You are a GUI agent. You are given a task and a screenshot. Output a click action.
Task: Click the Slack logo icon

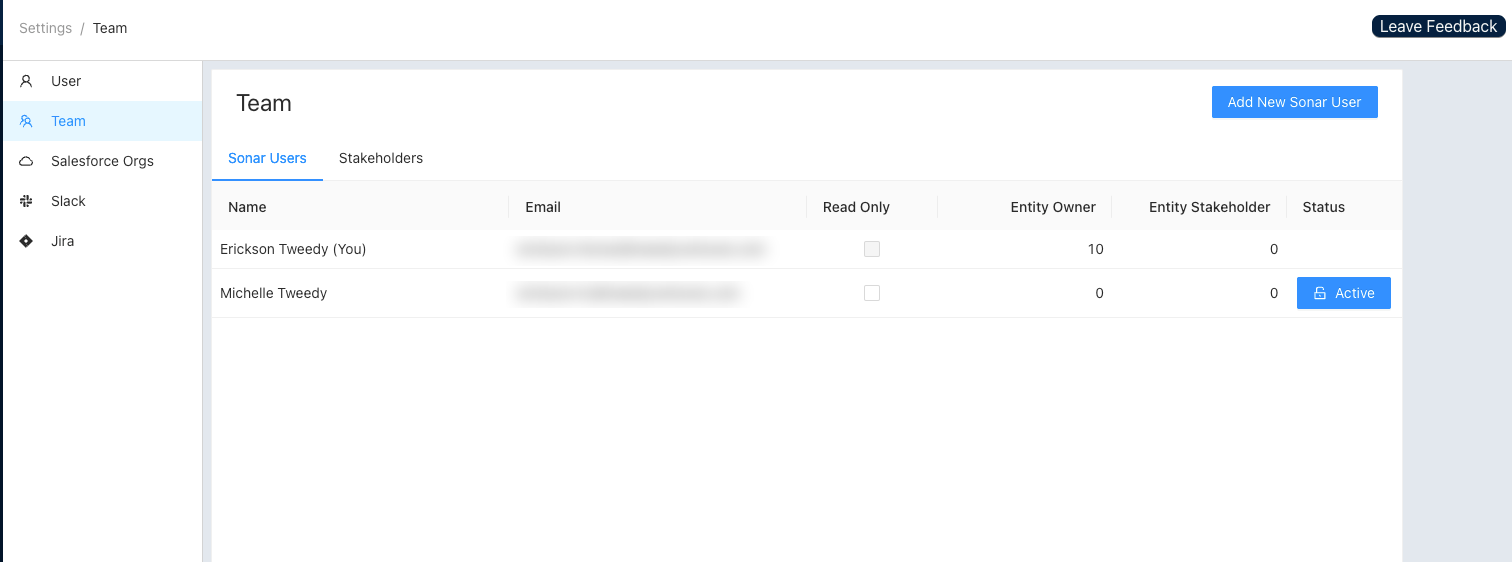[x=26, y=201]
